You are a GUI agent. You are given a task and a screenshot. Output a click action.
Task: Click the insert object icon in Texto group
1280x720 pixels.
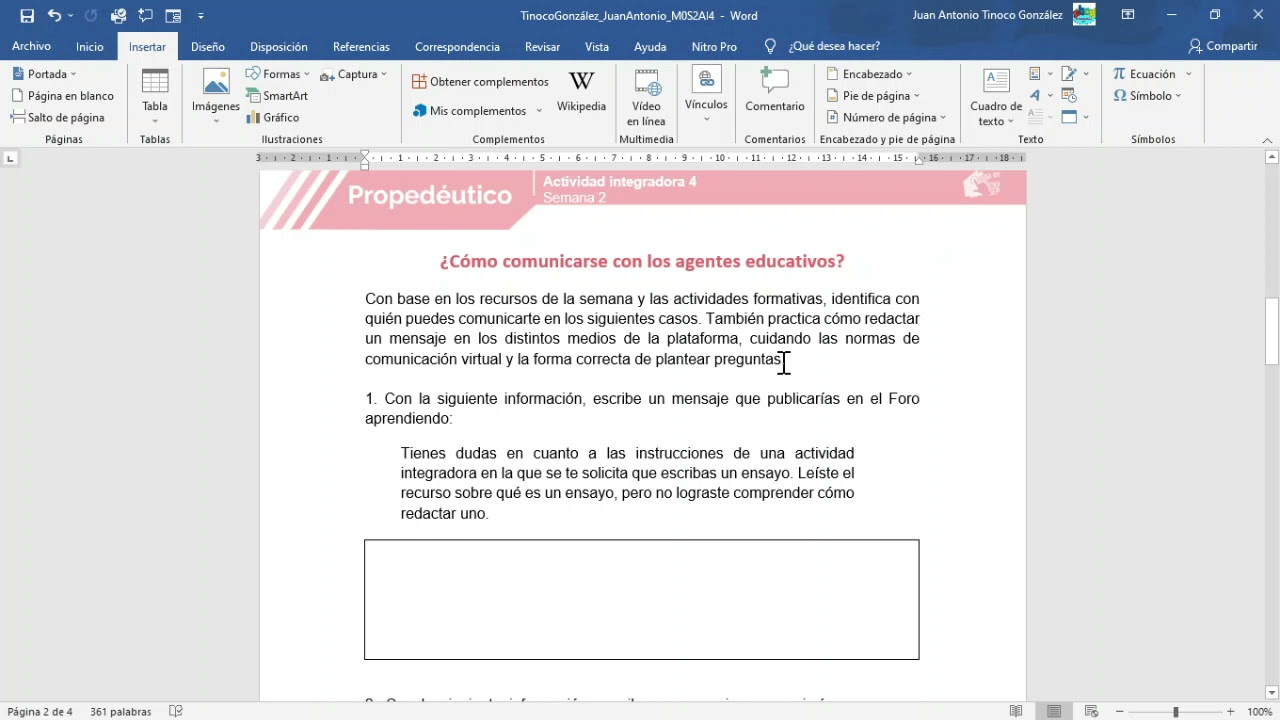1070,117
